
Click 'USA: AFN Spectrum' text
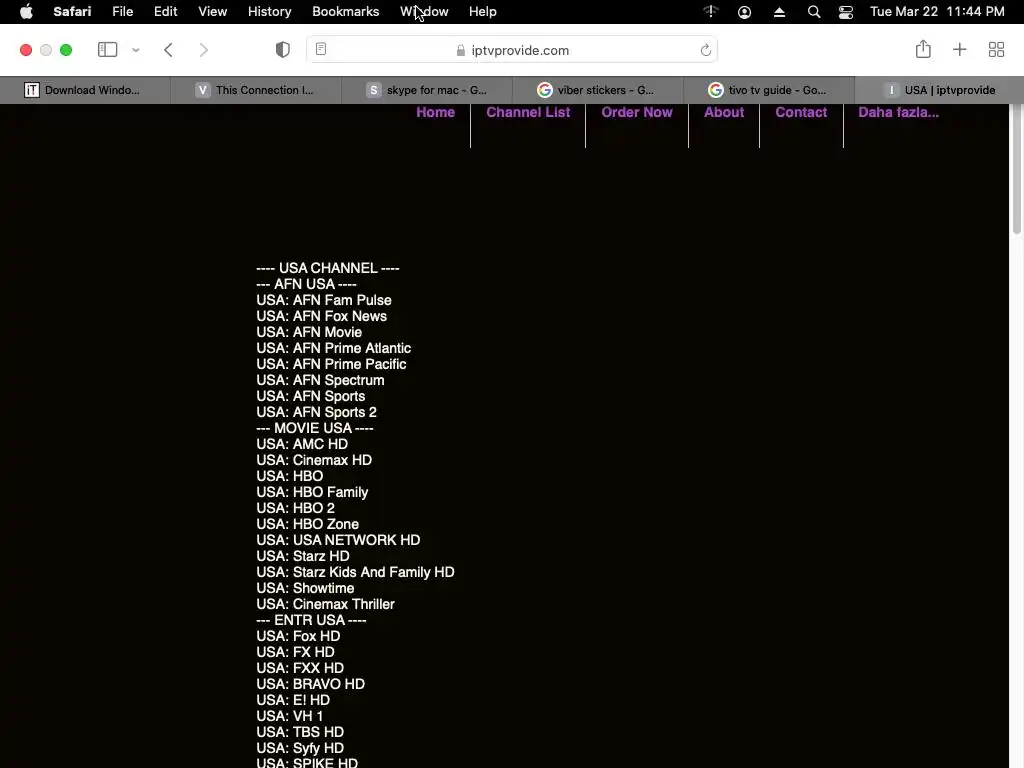pos(320,380)
